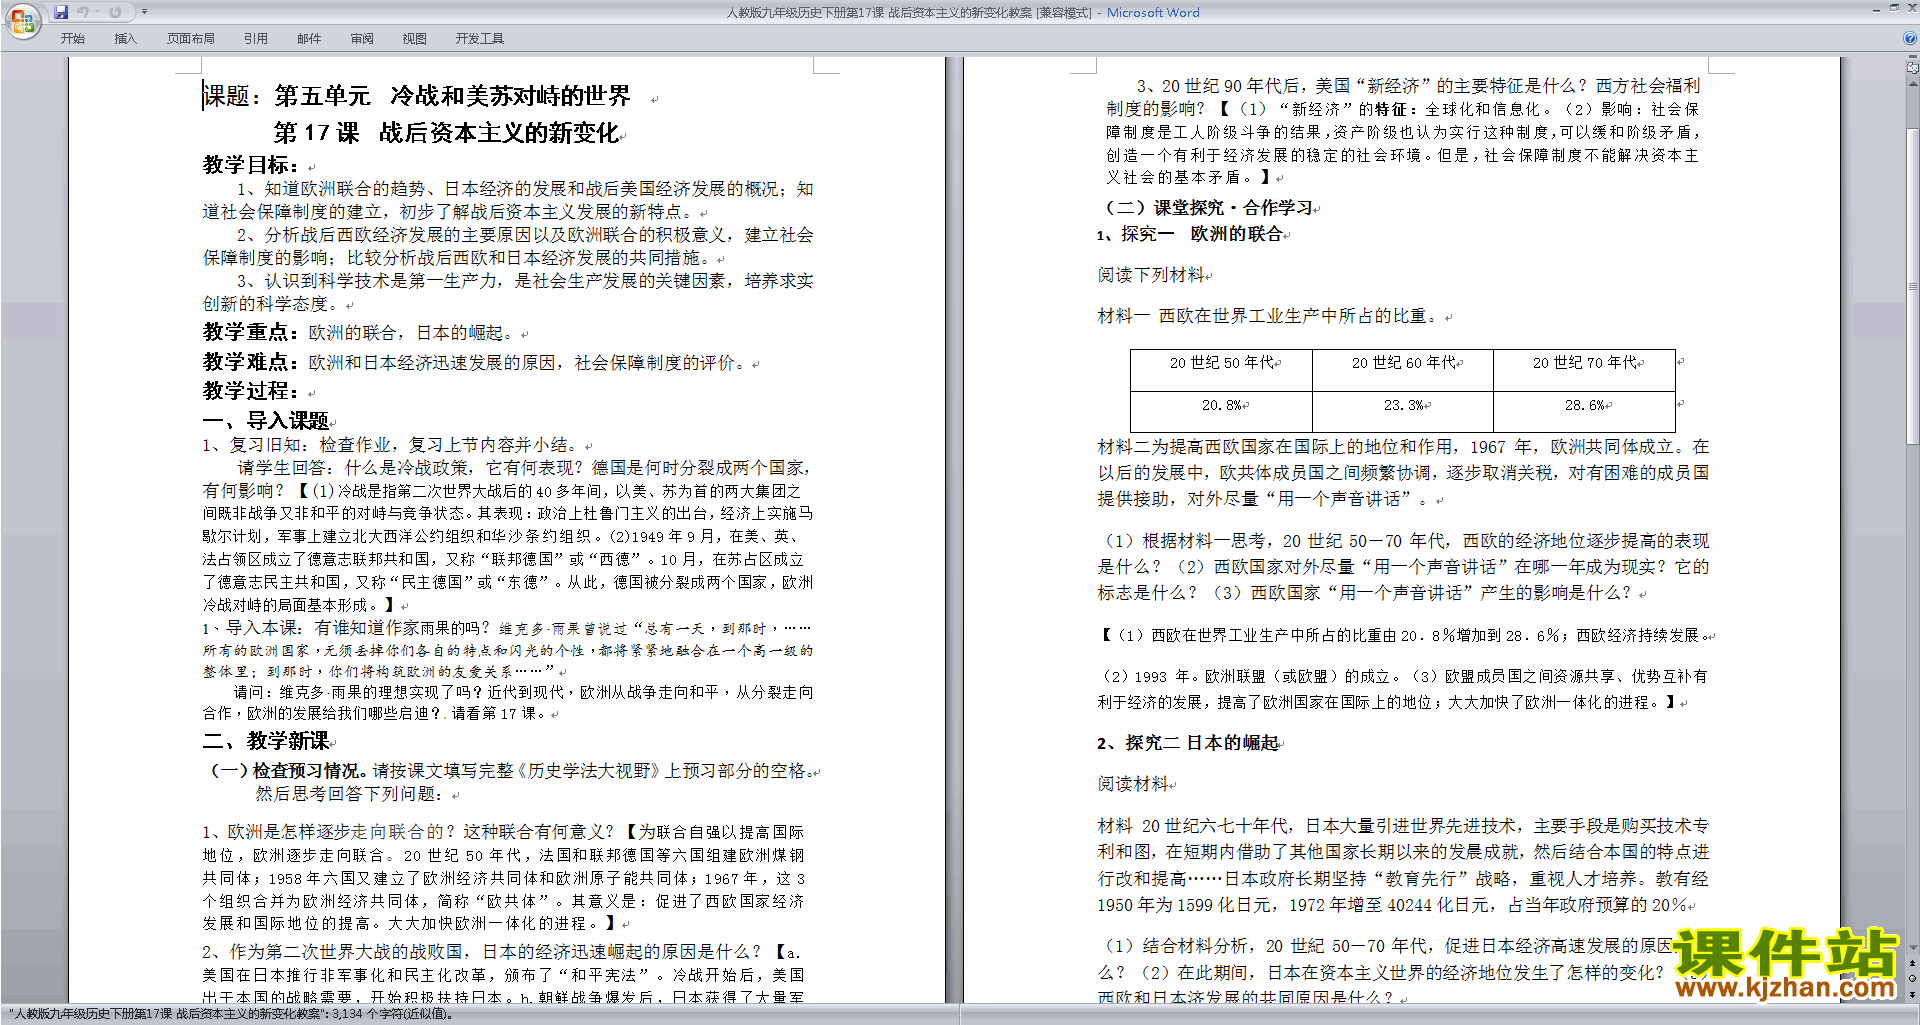The height and width of the screenshot is (1025, 1920).
Task: Click title 第17课 战后资本主义的新变化
Action: click(x=447, y=133)
